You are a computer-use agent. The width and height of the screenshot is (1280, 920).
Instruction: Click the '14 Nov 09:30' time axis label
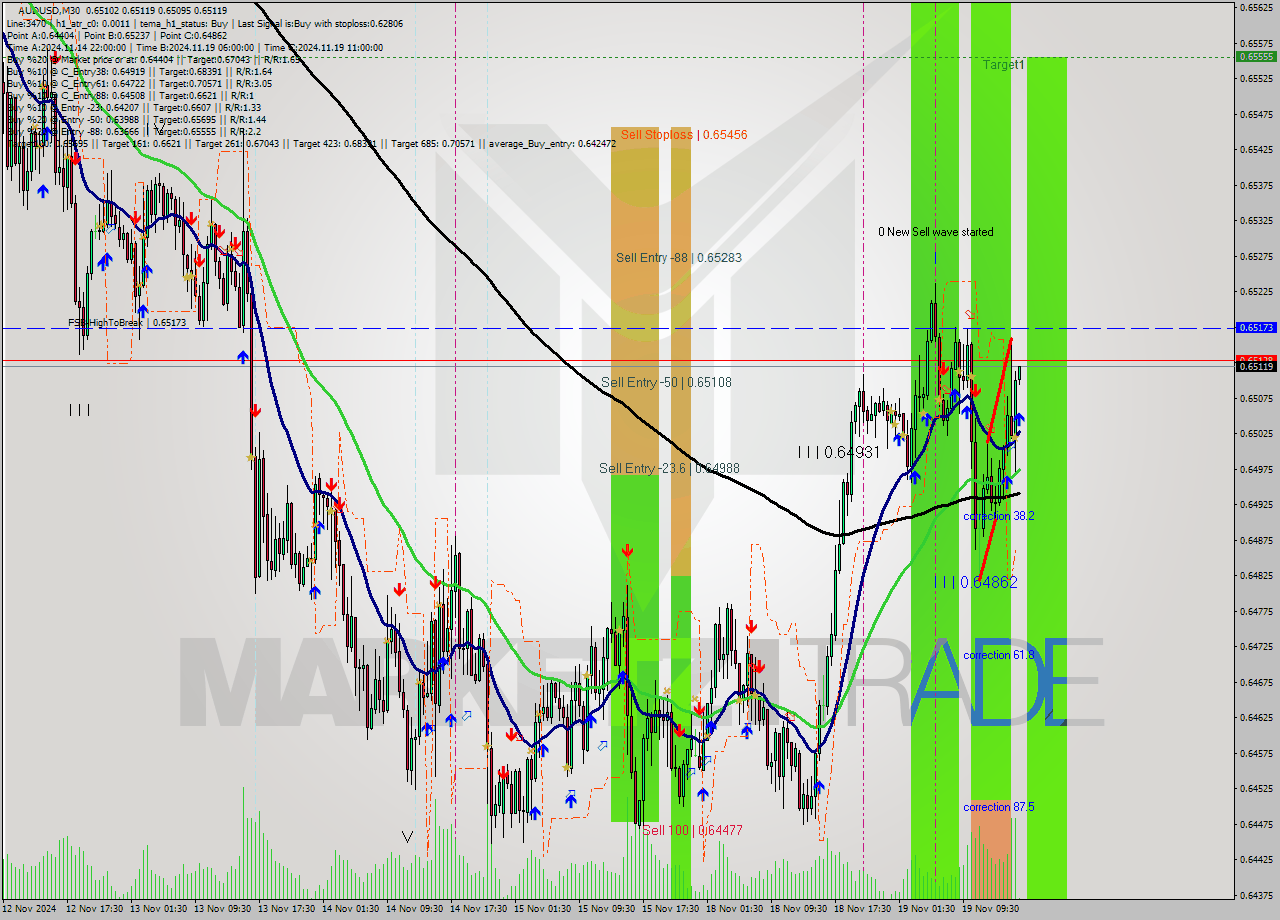tap(414, 909)
